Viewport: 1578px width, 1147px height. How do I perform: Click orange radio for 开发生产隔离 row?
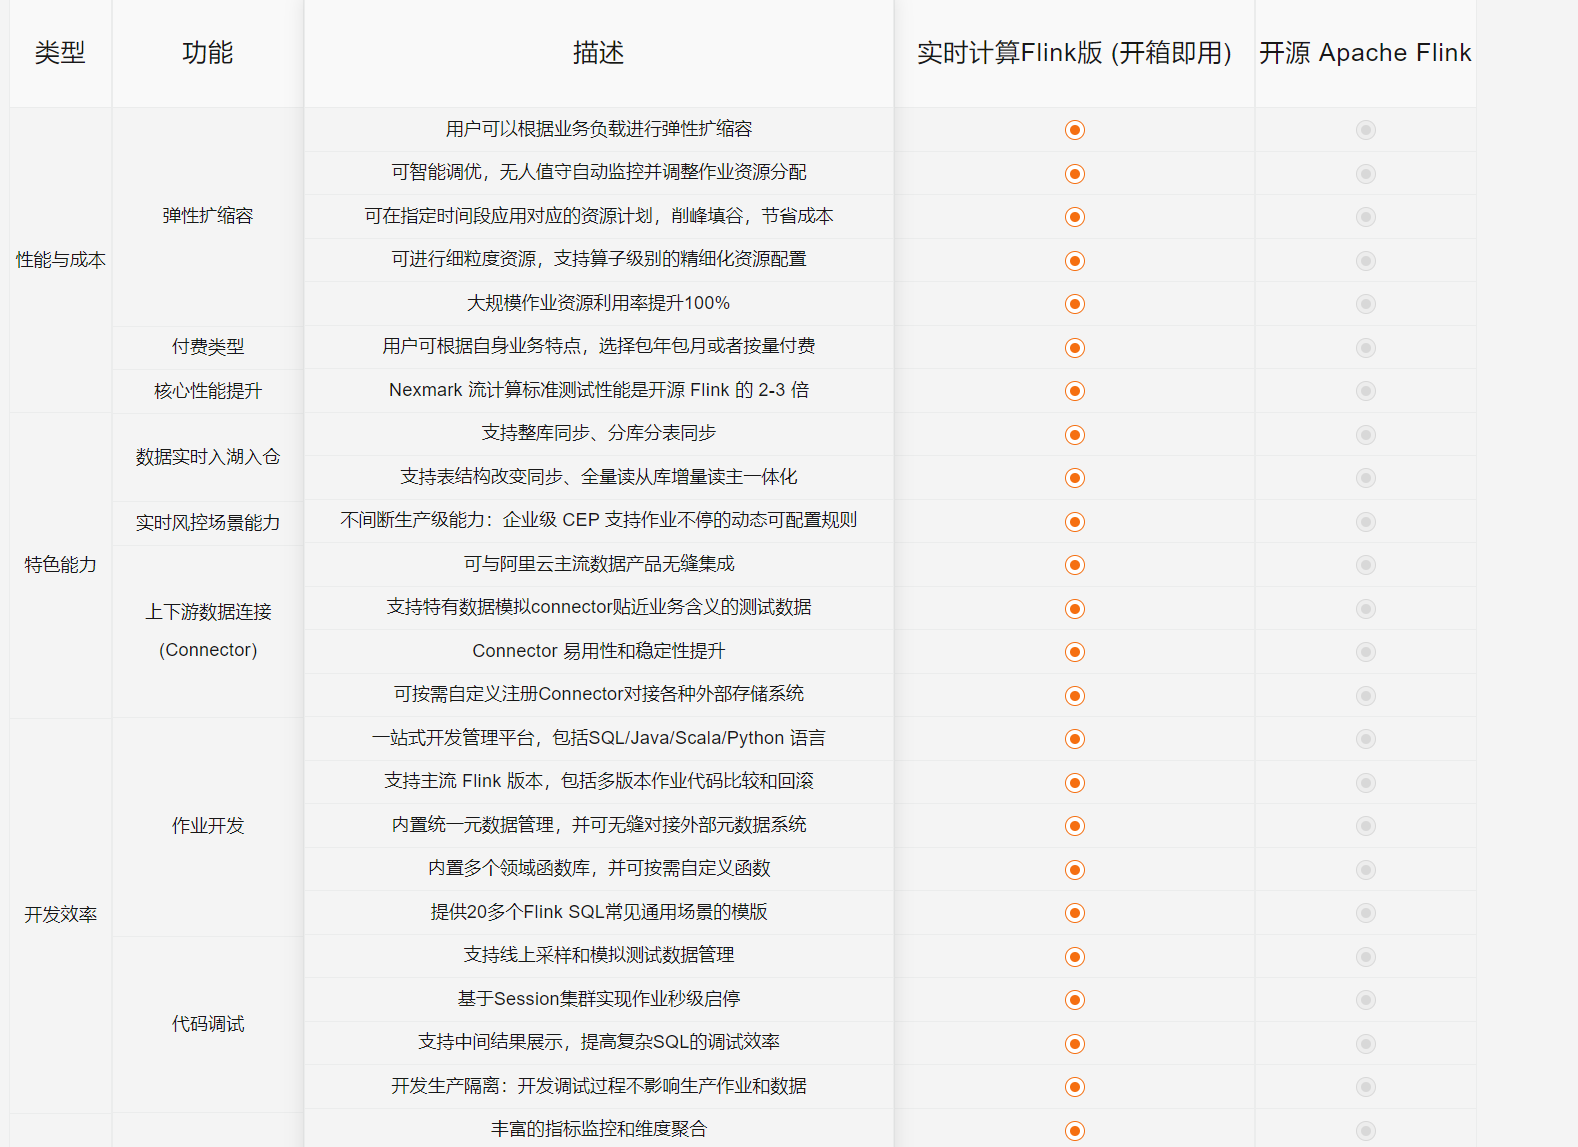[1075, 1087]
